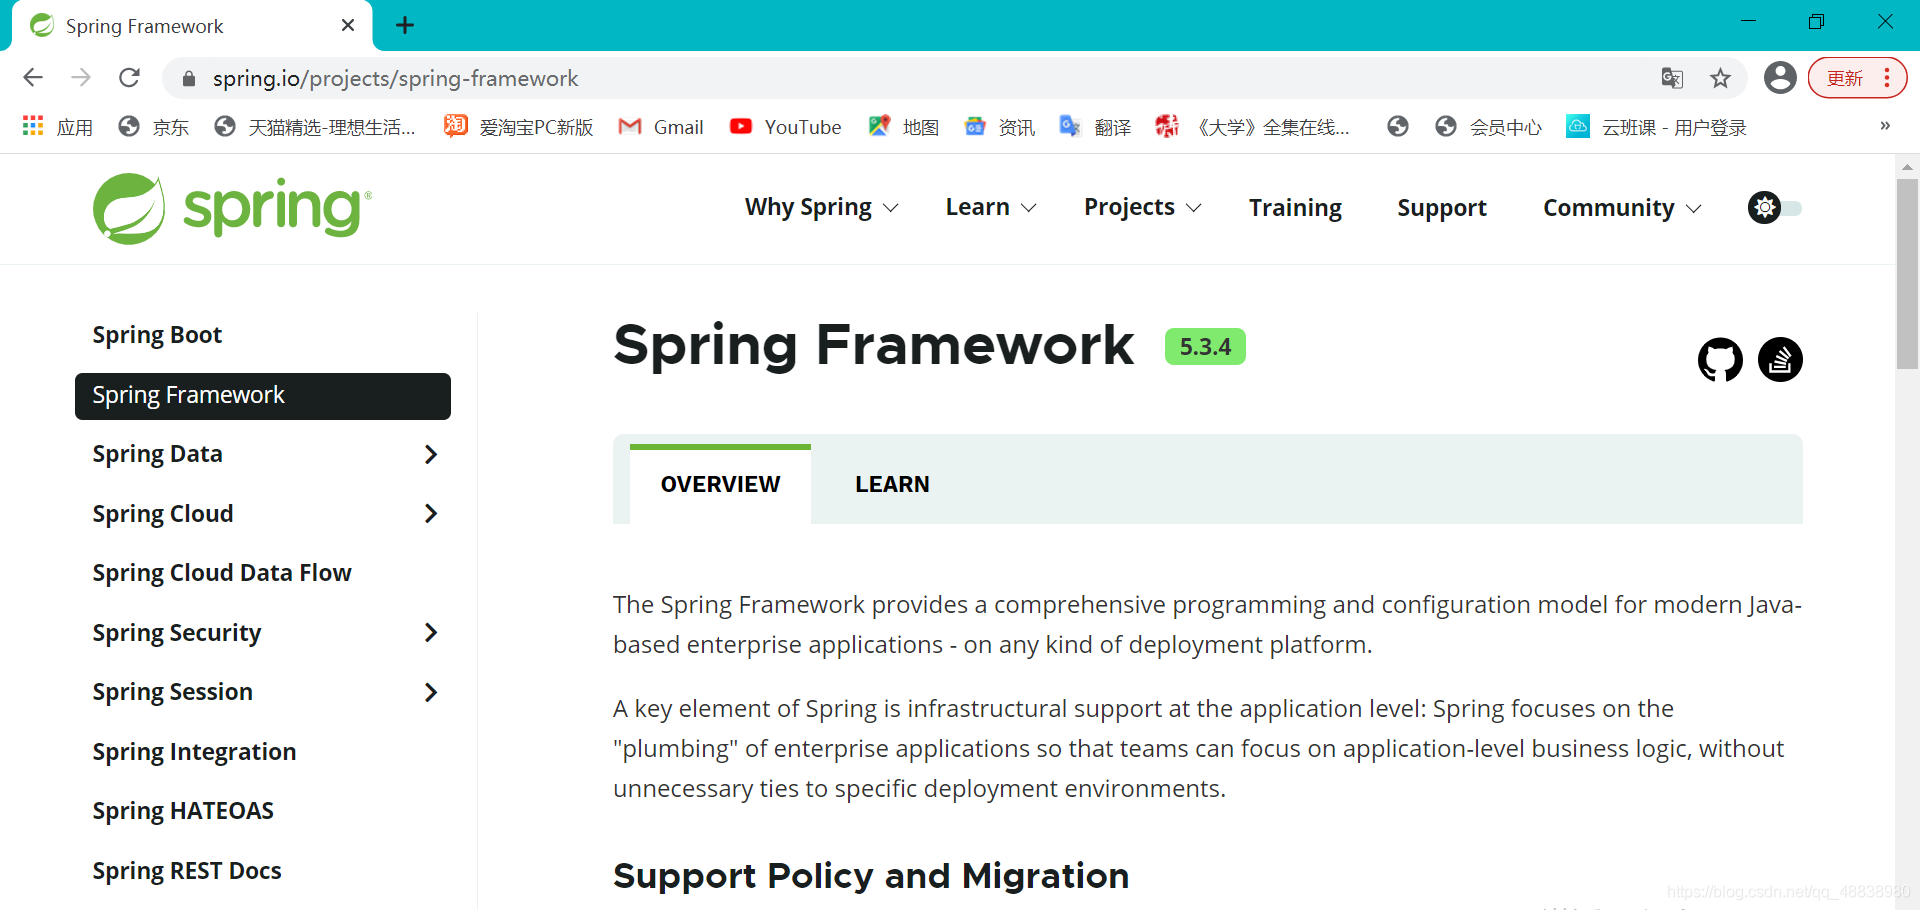The width and height of the screenshot is (1920, 910).
Task: Open the YouTube bookmark
Action: tap(786, 127)
